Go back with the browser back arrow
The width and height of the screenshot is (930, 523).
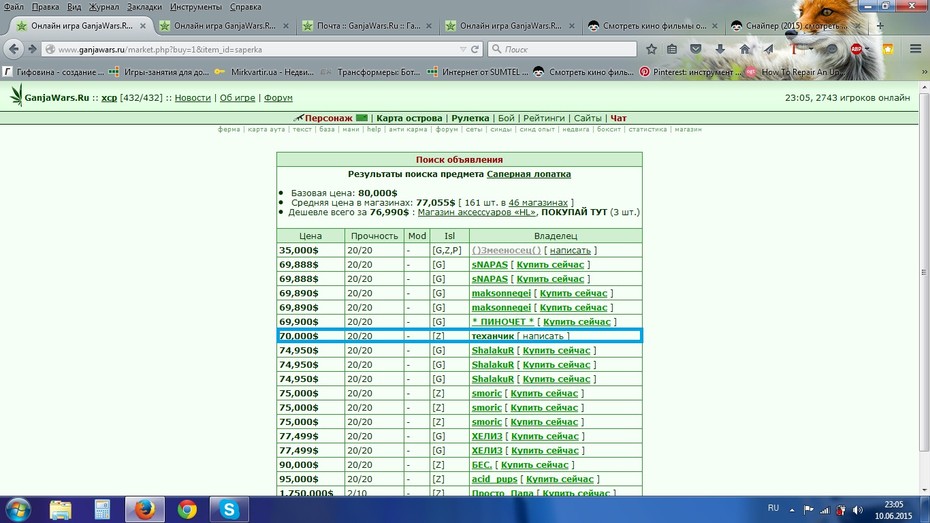point(14,49)
